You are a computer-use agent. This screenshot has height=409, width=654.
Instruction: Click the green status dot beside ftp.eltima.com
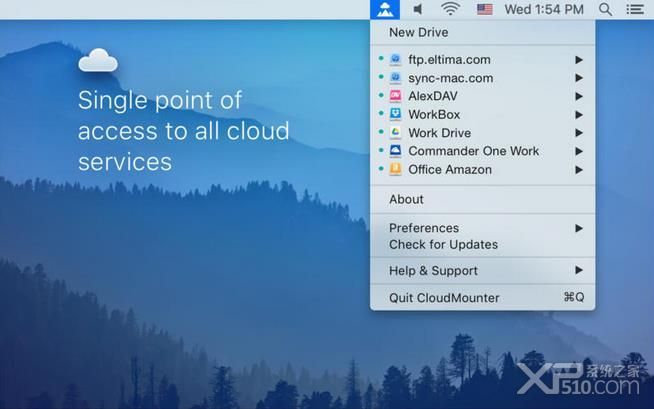[x=381, y=59]
